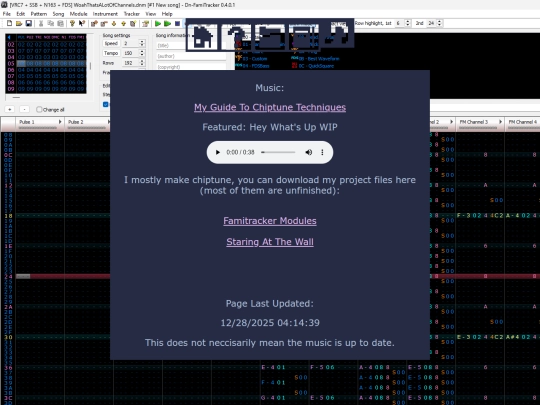Open the Edit menu
The image size is (540, 405).
click(x=21, y=14)
